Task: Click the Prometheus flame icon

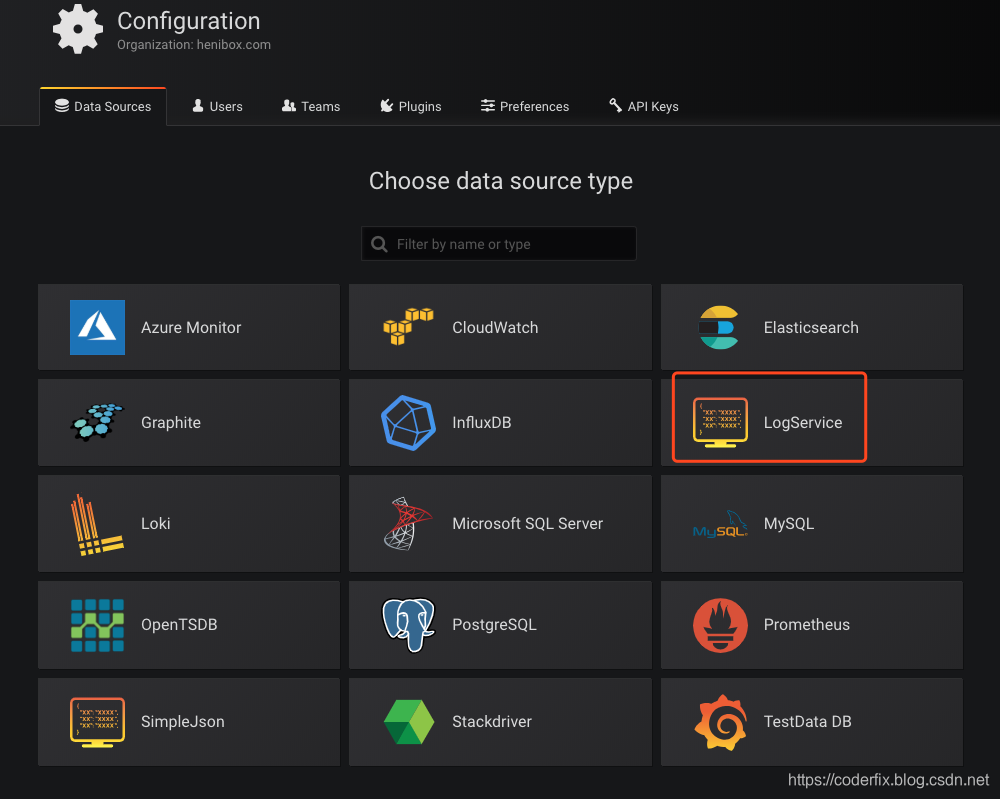Action: [x=720, y=625]
